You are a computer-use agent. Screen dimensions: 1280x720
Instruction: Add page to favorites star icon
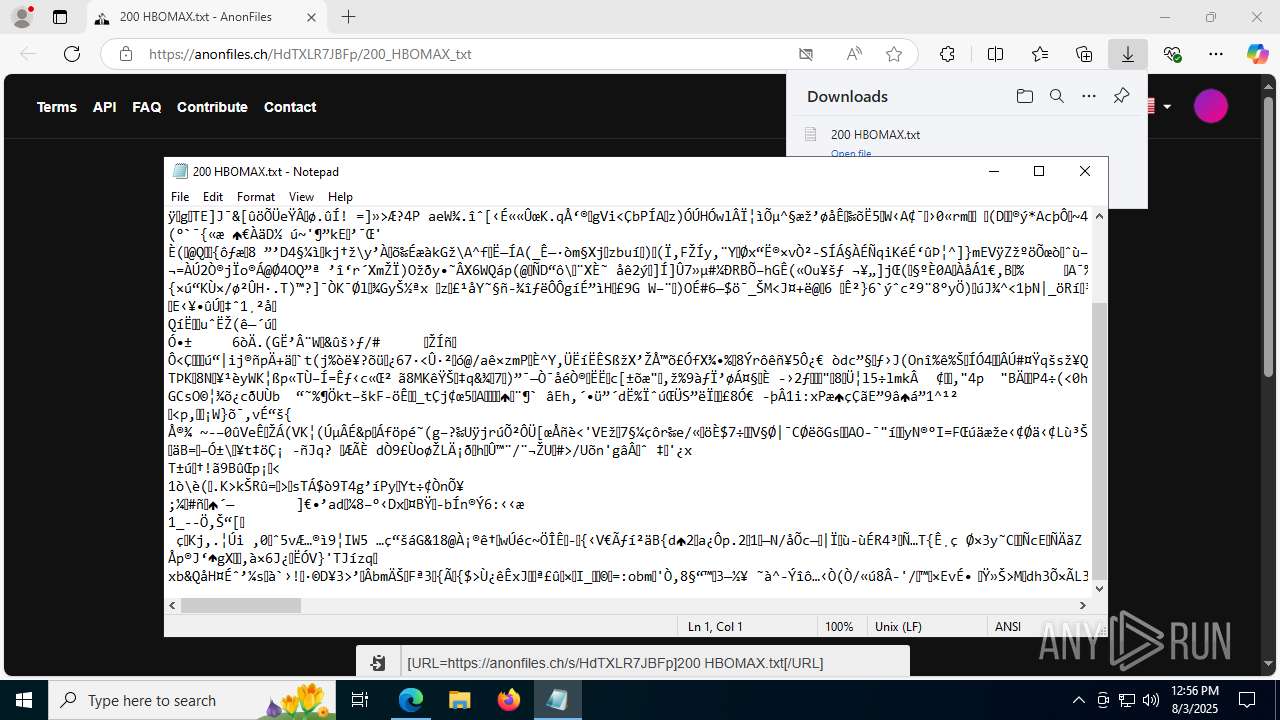[x=894, y=54]
